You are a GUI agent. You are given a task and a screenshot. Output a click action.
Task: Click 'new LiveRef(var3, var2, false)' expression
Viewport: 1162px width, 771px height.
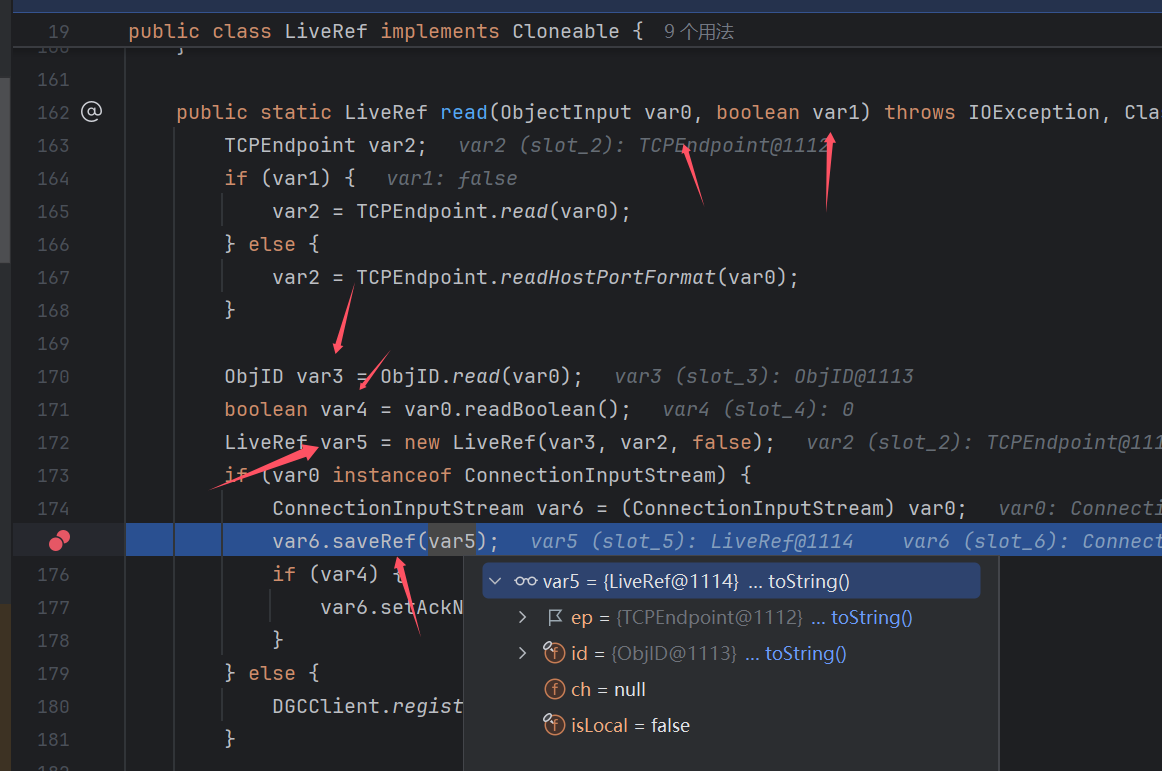(x=583, y=443)
